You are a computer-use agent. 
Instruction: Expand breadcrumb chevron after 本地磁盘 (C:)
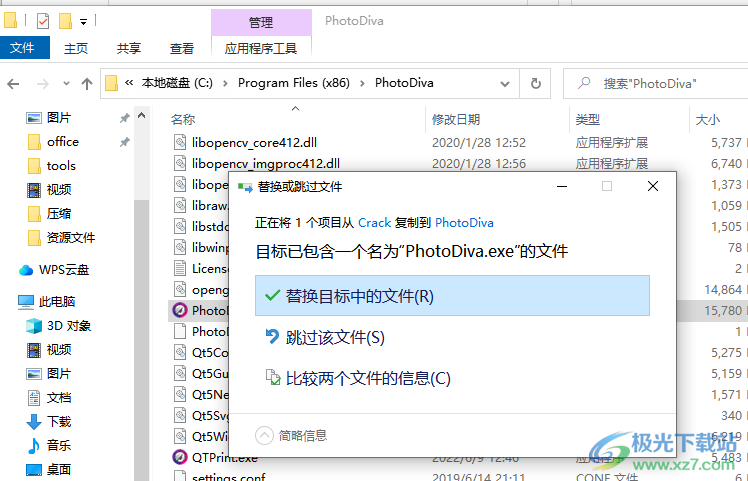(x=225, y=84)
